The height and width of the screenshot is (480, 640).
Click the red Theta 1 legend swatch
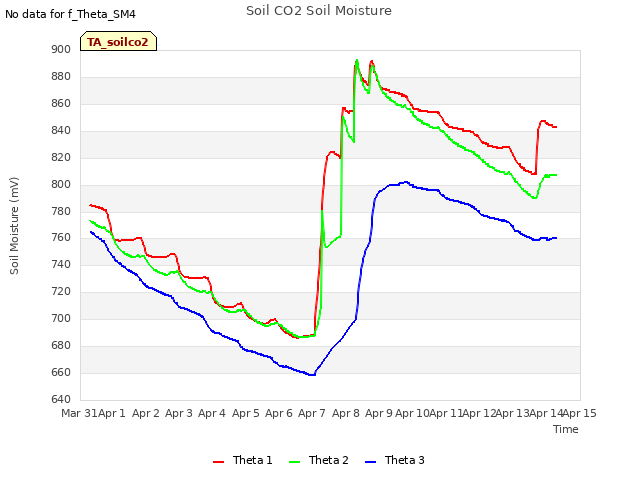pos(219,462)
